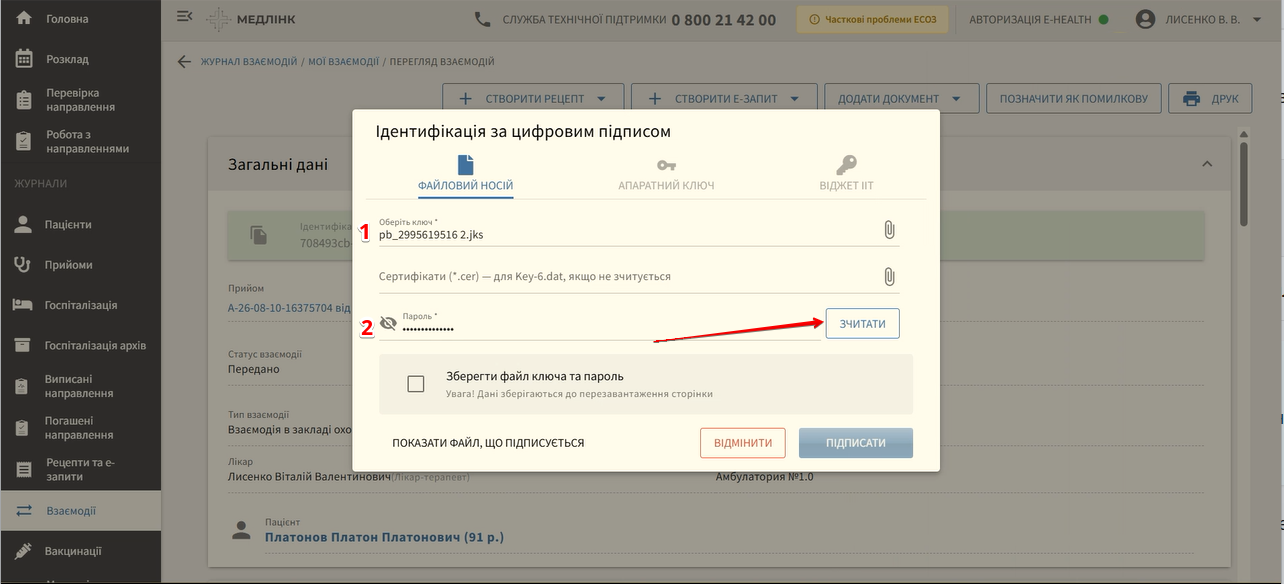Click the Взаємодії arrows icon
The height and width of the screenshot is (584, 1284).
click(x=24, y=511)
